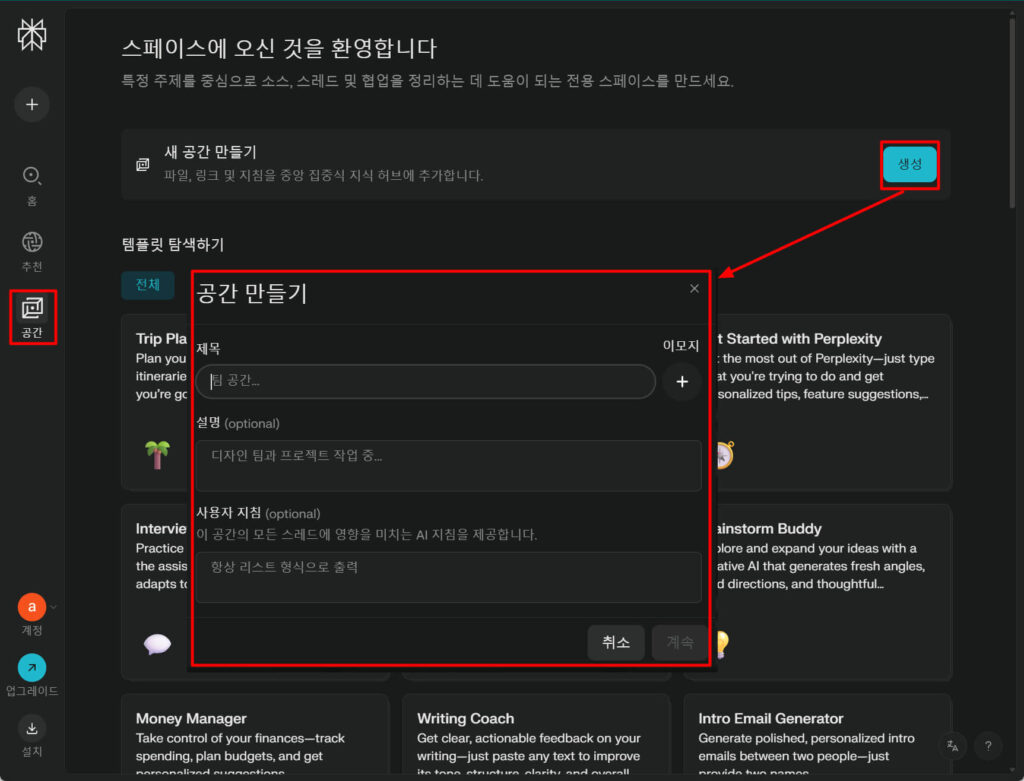The width and height of the screenshot is (1024, 781).
Task: Click the 생성 create button
Action: [x=910, y=164]
